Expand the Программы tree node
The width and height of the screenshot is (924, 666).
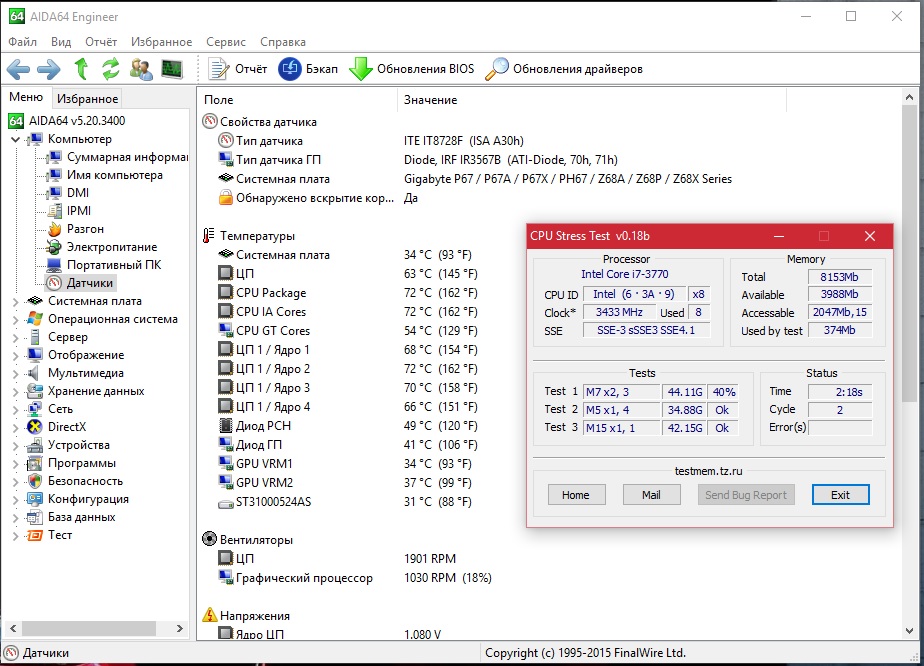[x=15, y=463]
